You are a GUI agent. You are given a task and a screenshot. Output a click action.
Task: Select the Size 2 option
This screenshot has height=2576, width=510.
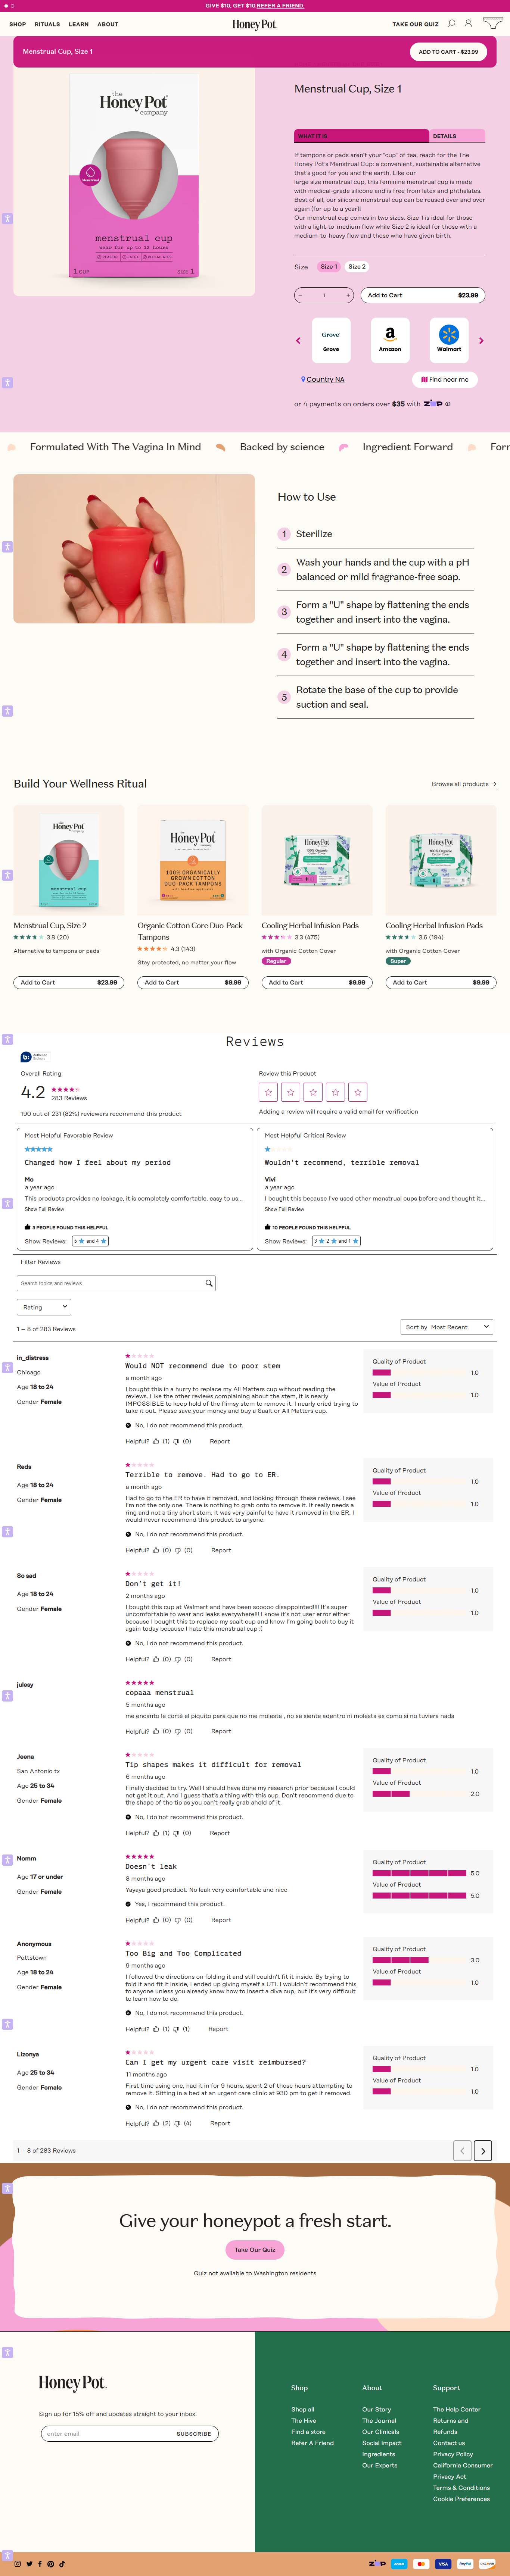tap(357, 267)
